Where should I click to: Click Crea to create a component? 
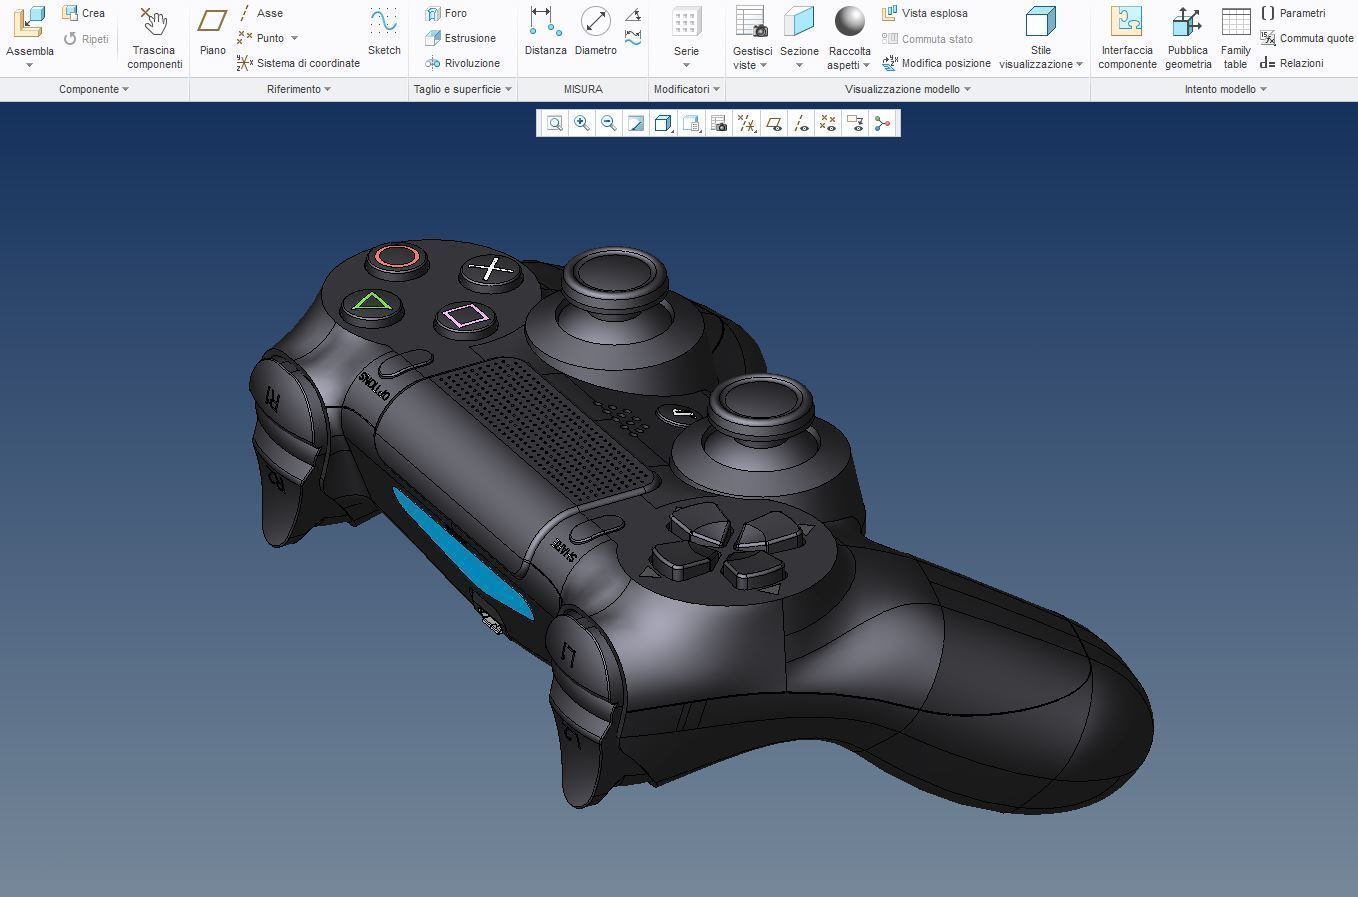pos(83,13)
